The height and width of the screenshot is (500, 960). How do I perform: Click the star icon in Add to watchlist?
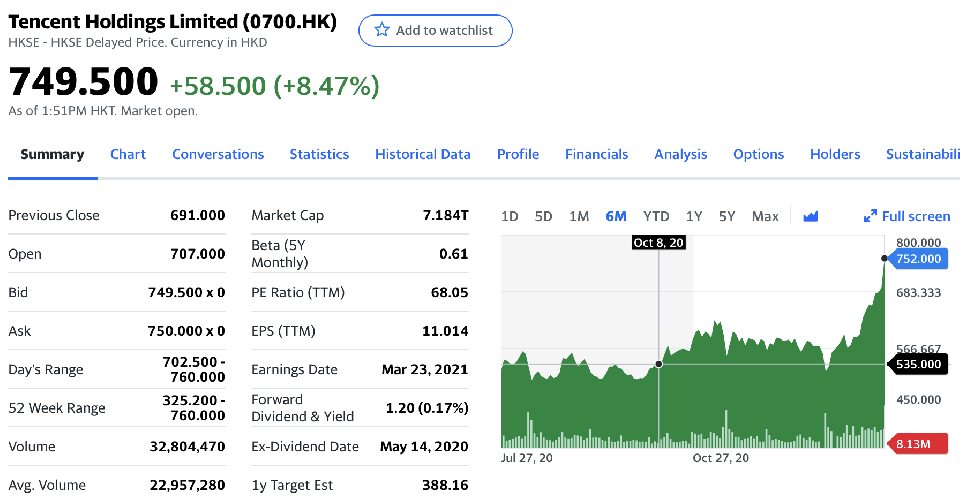[381, 30]
